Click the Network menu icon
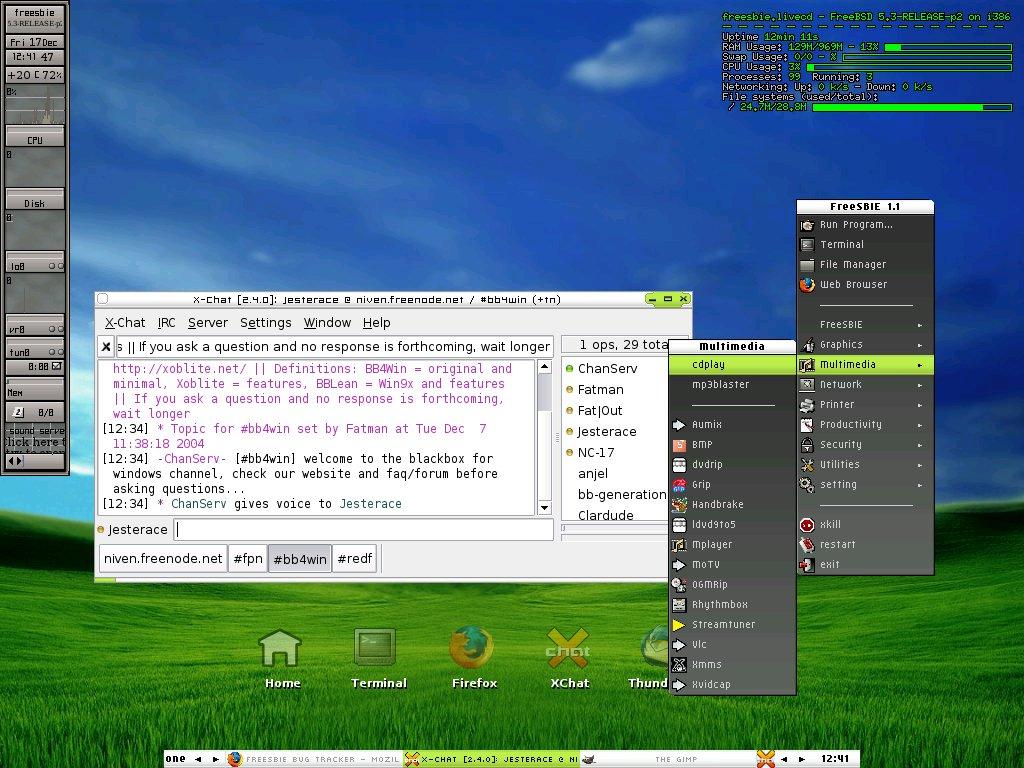1024x768 pixels. pos(807,385)
